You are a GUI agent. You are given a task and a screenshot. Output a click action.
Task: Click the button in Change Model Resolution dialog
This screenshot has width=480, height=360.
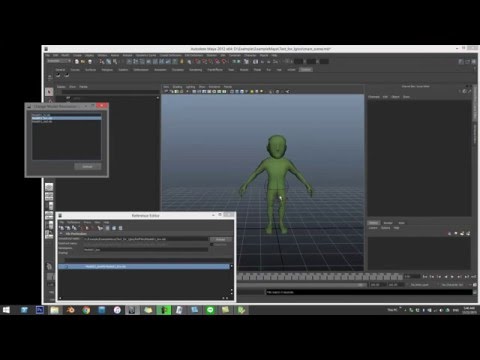pos(88,166)
